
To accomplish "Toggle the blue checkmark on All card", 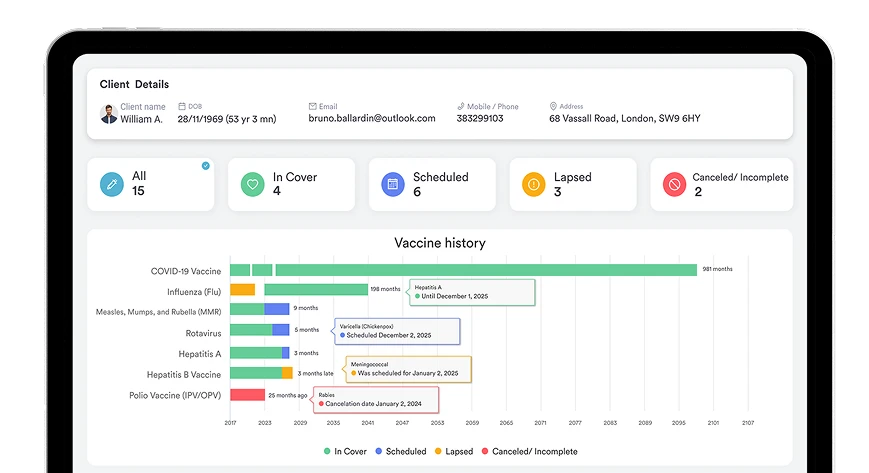I will (206, 166).
